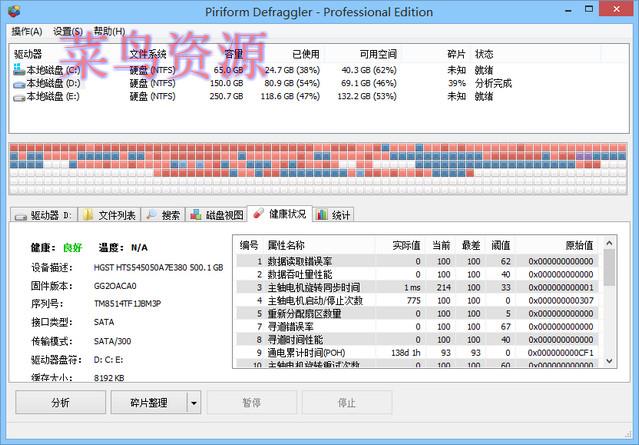The height and width of the screenshot is (445, 639).
Task: Click the raw value 0x00000000CF1
Action: tap(560, 352)
